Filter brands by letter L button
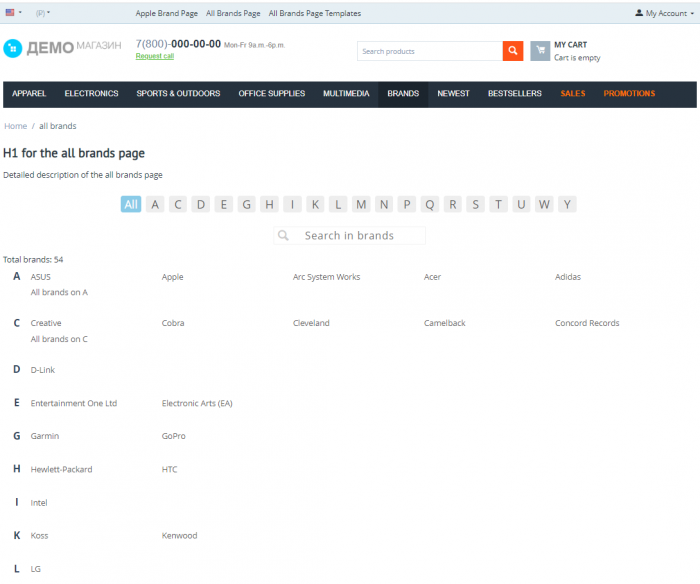 (x=338, y=204)
